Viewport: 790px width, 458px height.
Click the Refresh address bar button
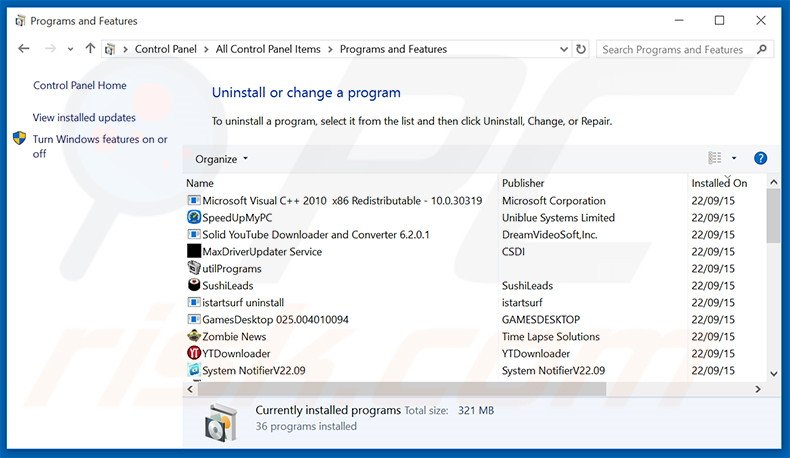pos(581,49)
